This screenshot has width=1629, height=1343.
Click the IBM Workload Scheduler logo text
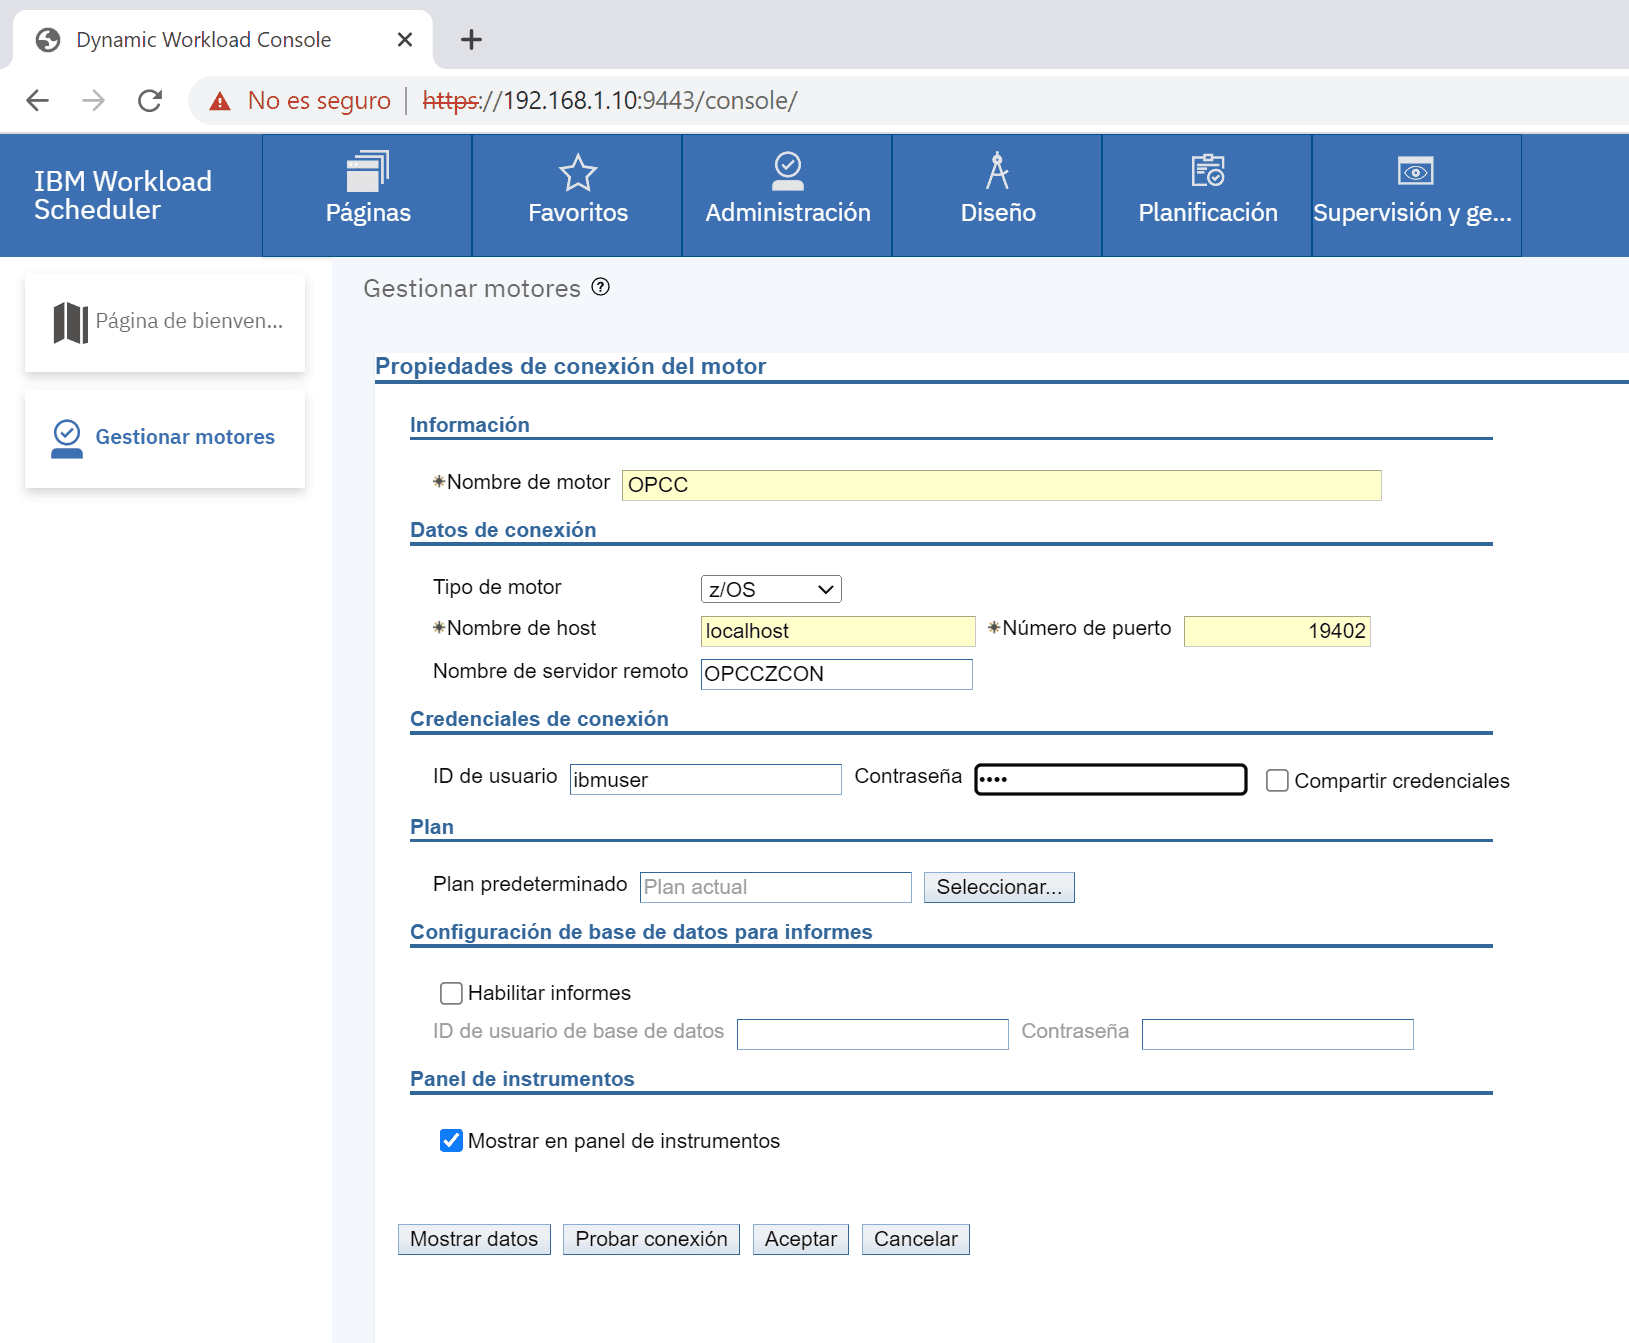[123, 195]
